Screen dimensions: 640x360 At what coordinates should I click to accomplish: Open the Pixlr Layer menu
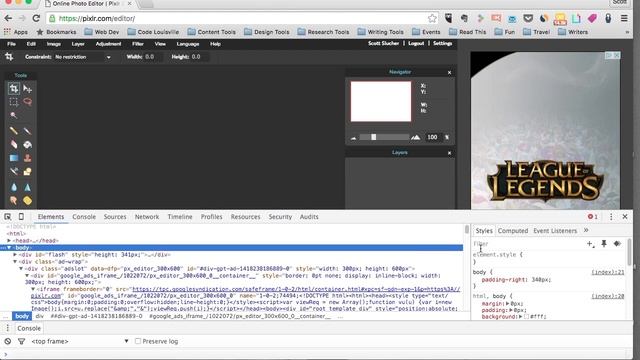78,44
